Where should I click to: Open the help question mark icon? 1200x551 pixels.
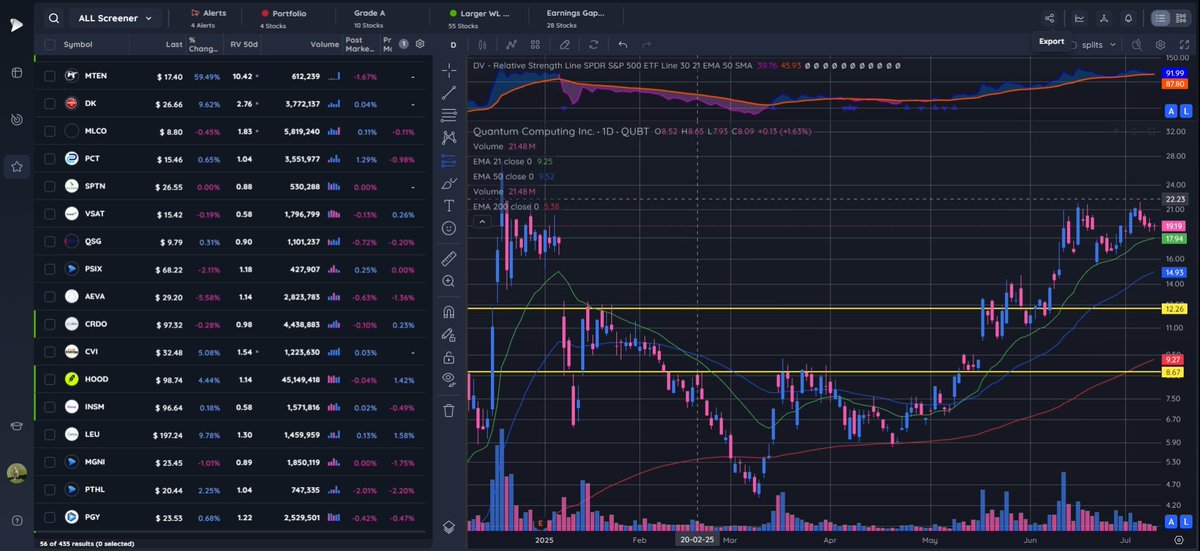17,520
